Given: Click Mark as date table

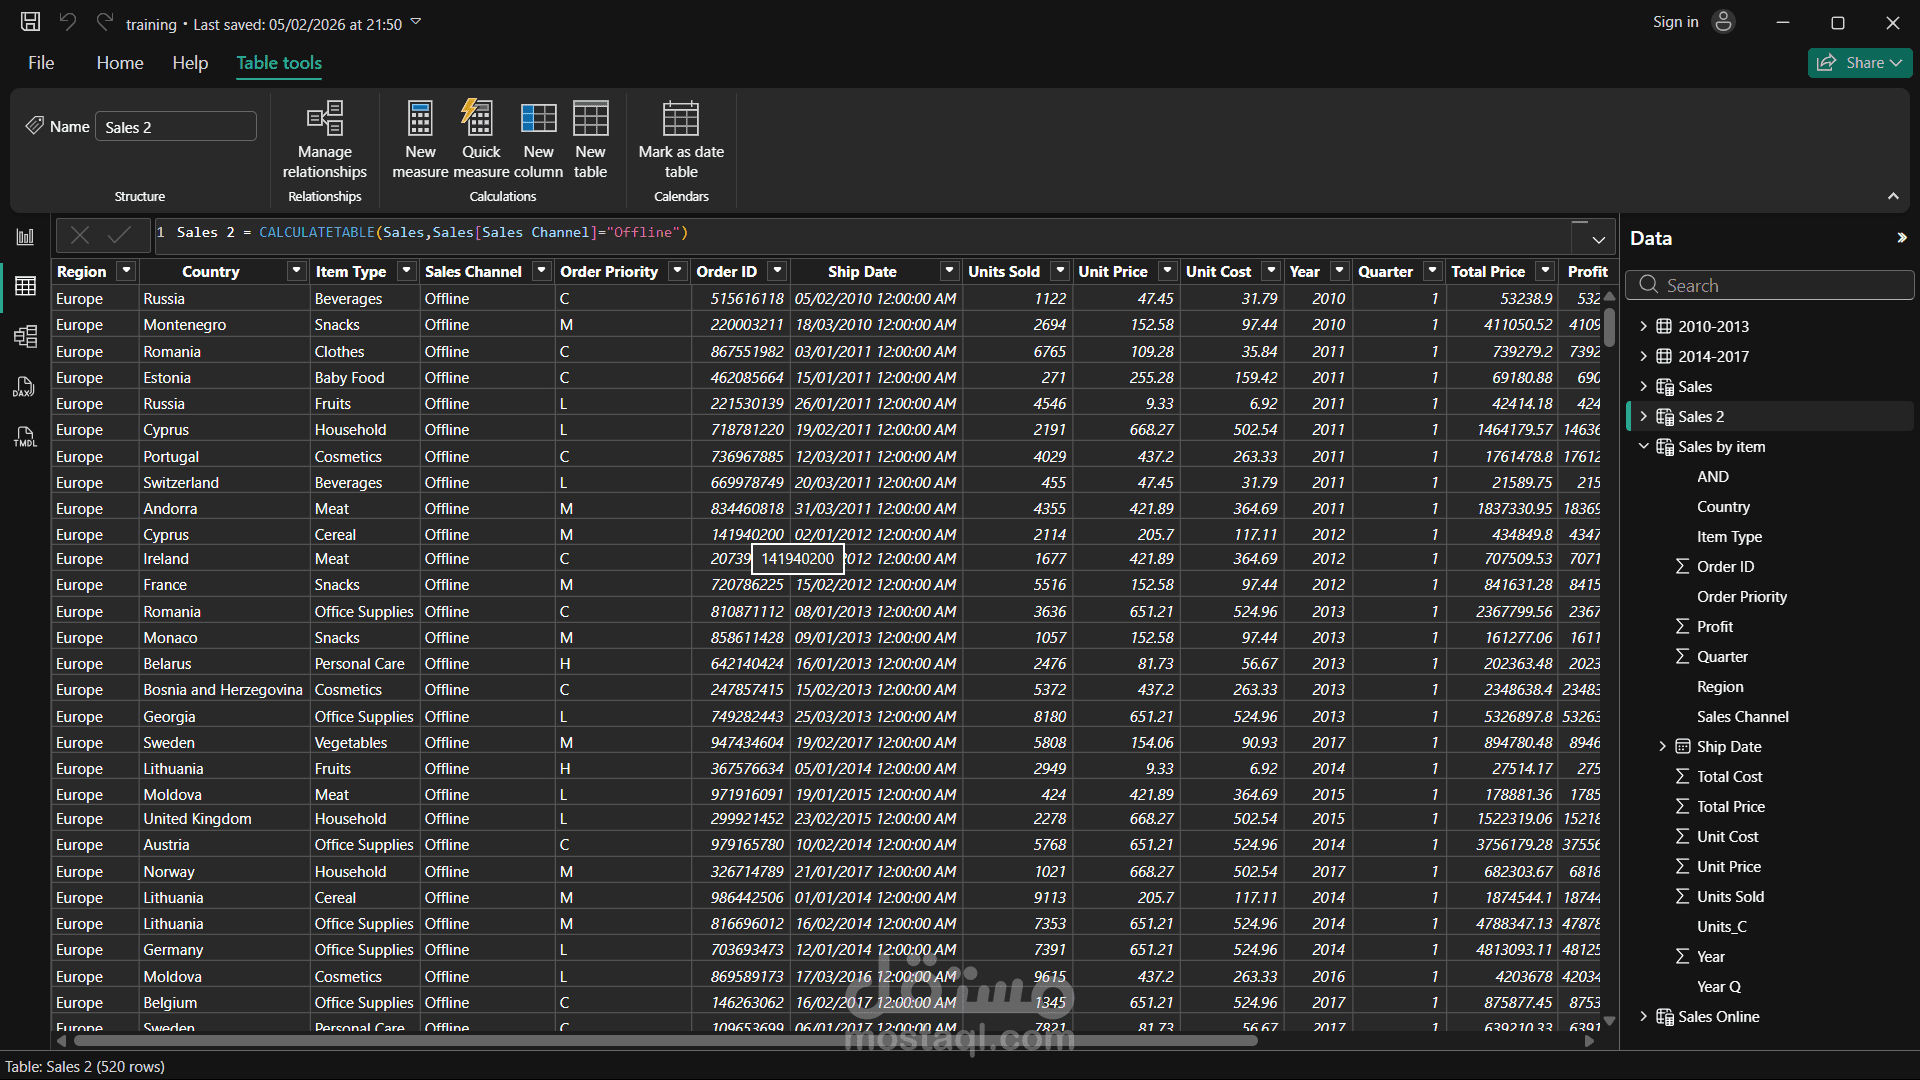Looking at the screenshot, I should [681, 140].
